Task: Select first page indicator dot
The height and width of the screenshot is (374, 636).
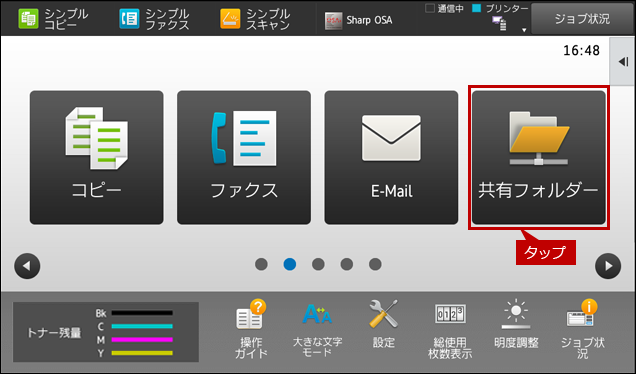Action: 261,264
